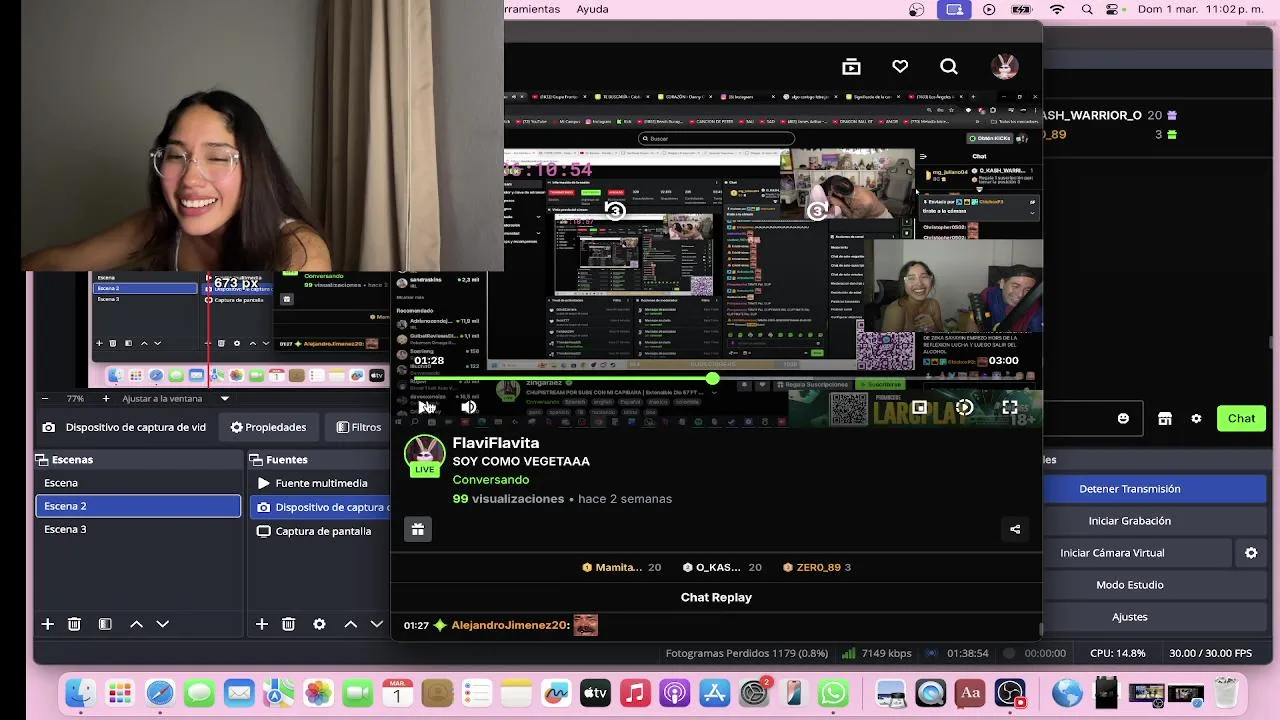The height and width of the screenshot is (720, 1280).
Task: Open Safari from the Dock
Action: (x=159, y=693)
